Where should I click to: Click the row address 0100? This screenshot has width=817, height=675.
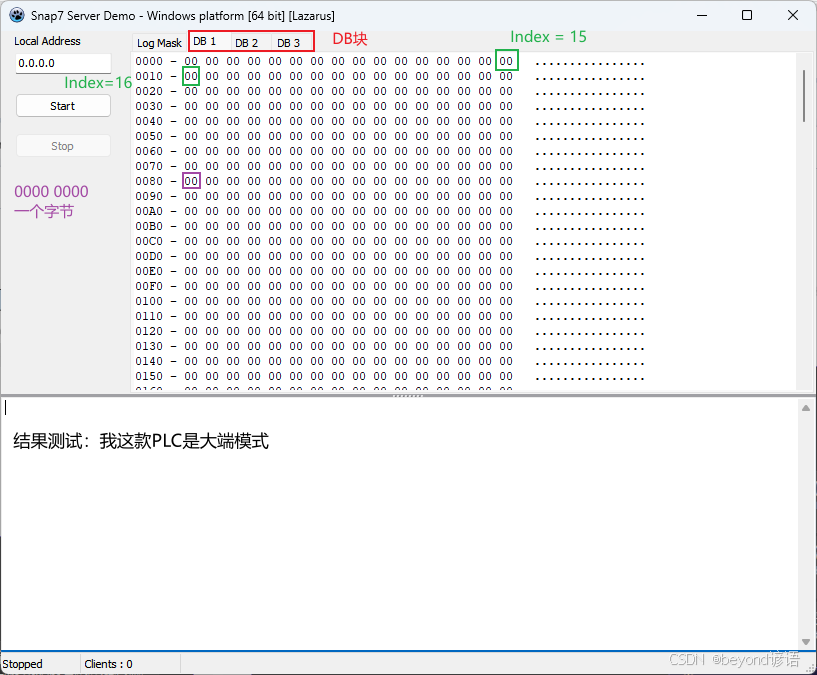149,301
